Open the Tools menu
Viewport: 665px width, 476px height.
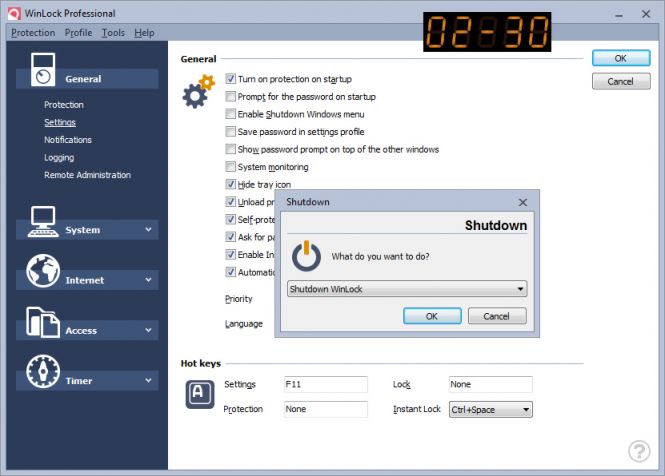pyautogui.click(x=113, y=33)
